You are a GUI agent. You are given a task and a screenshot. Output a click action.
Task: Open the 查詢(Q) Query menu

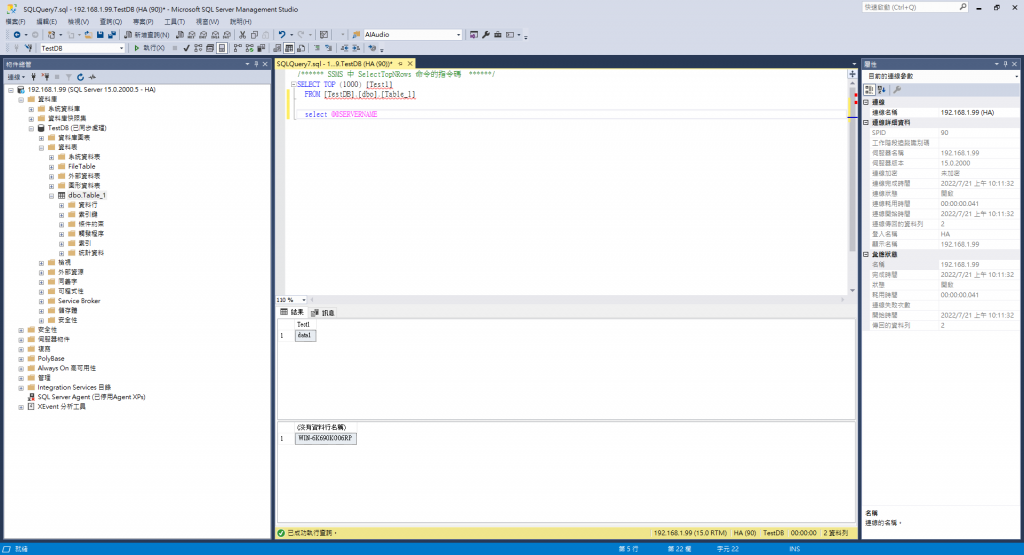pos(110,22)
